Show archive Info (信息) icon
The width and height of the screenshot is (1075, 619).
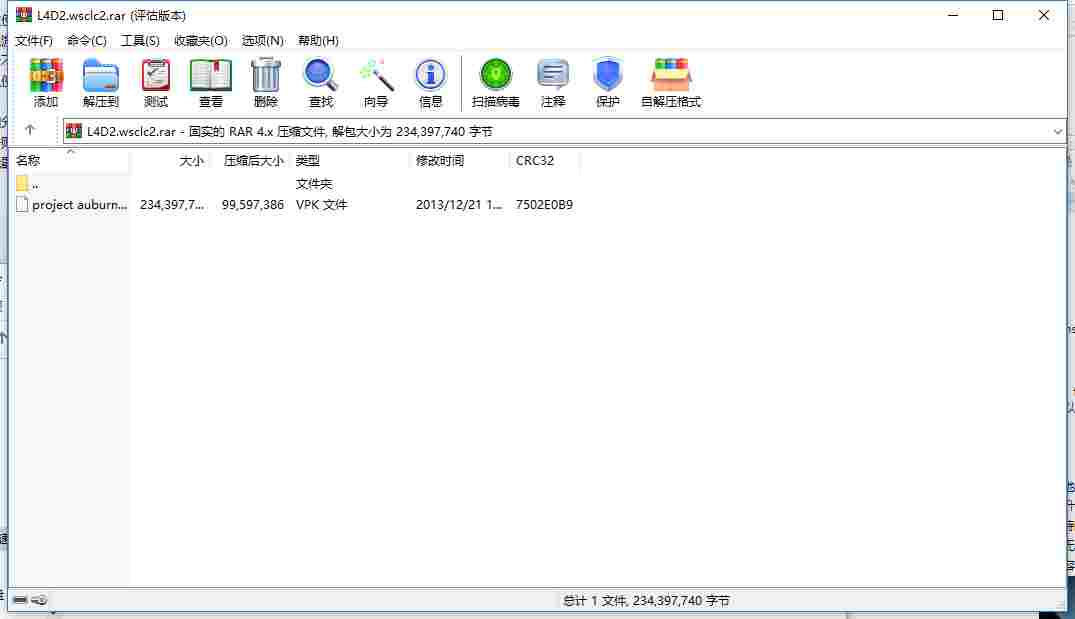[431, 76]
